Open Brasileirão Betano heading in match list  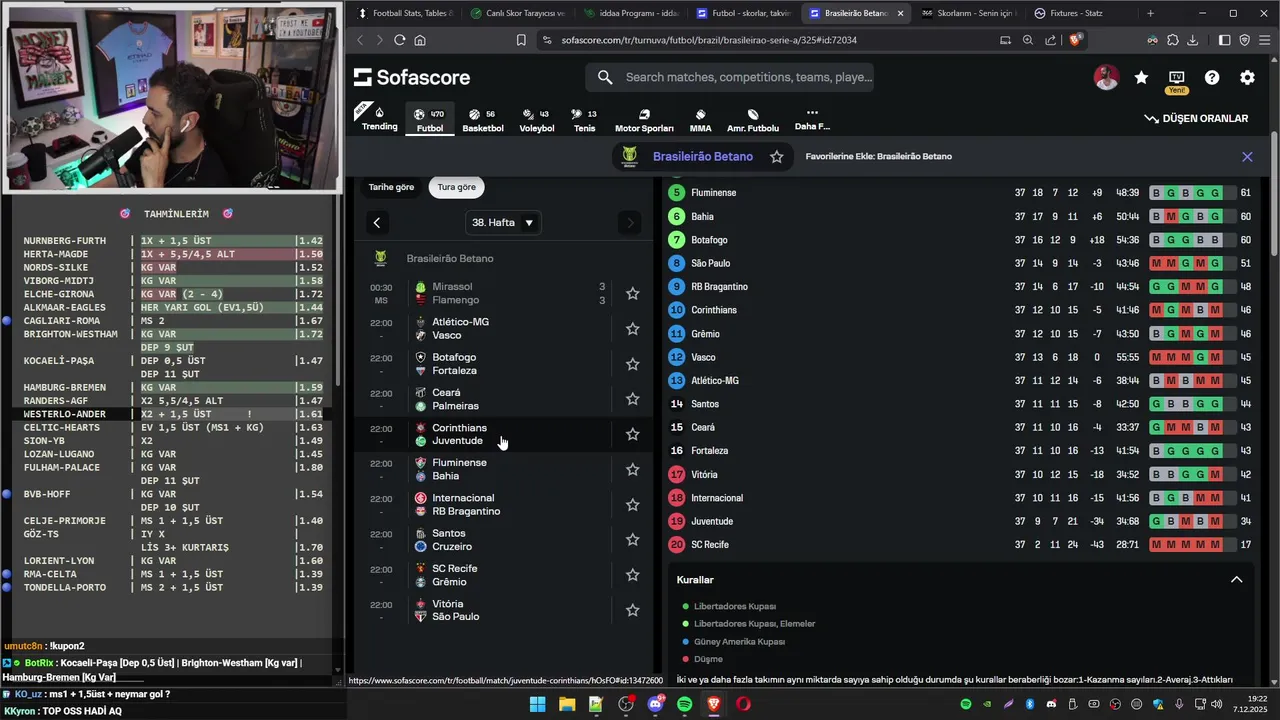click(449, 259)
